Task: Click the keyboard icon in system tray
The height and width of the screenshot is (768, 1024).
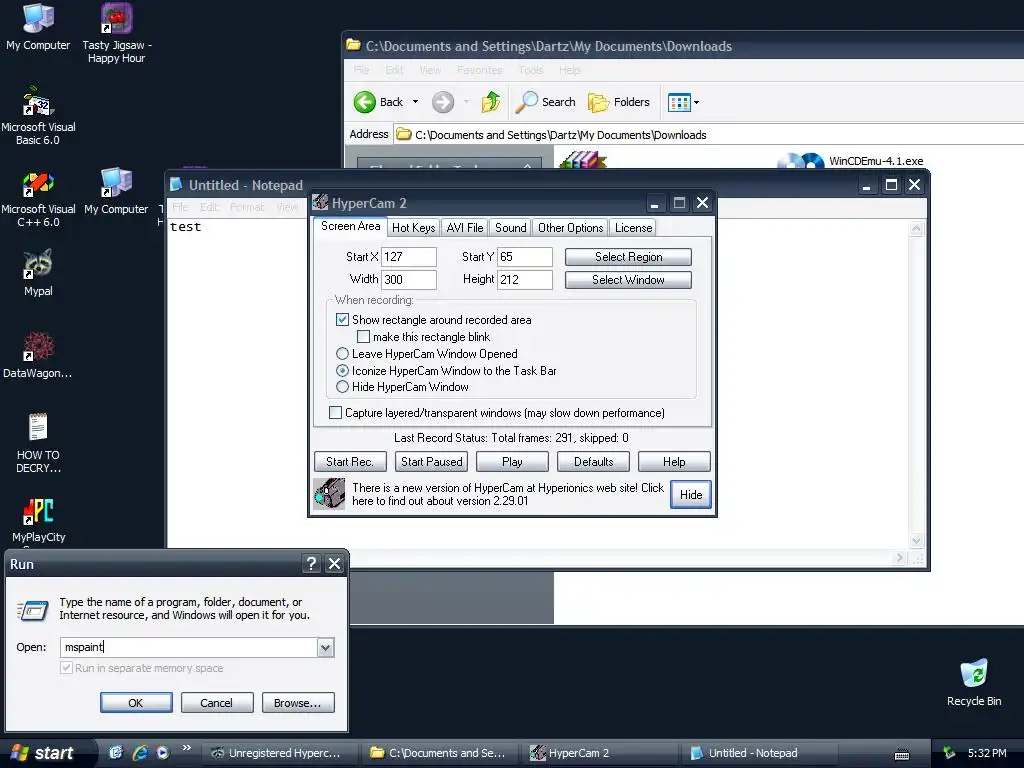Action: pyautogui.click(x=902, y=754)
